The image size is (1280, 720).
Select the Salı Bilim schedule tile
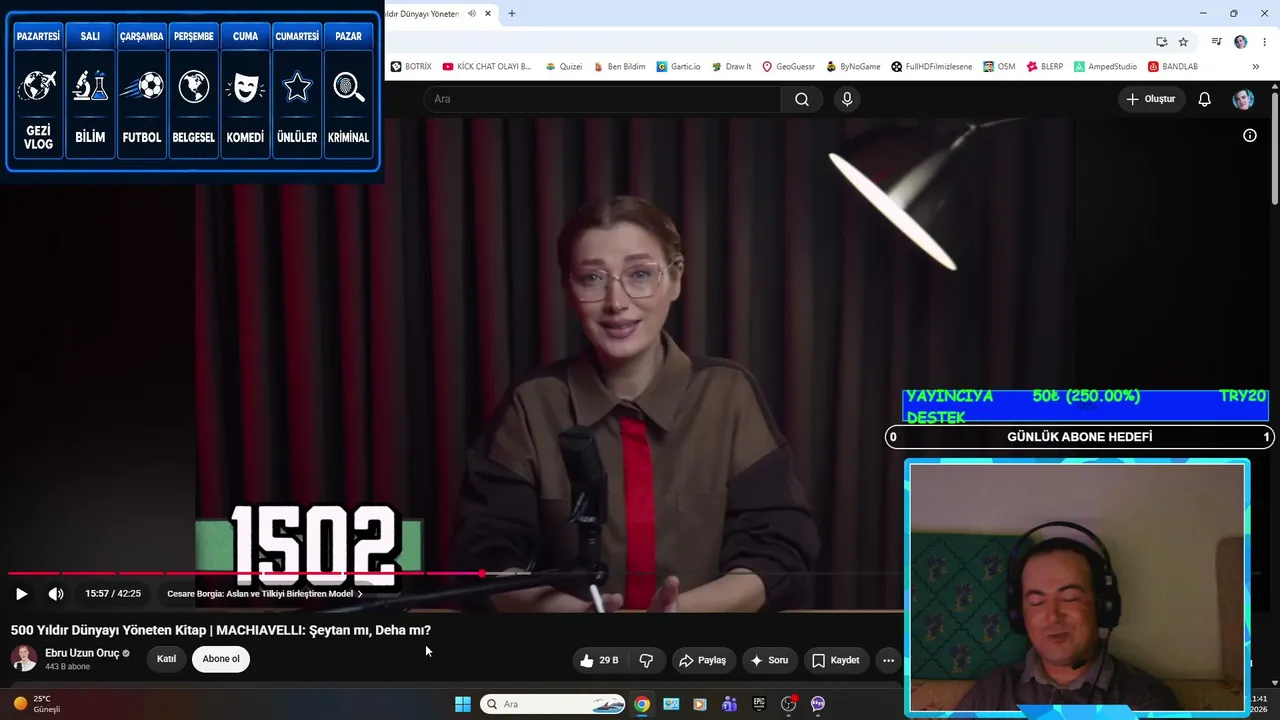90,92
